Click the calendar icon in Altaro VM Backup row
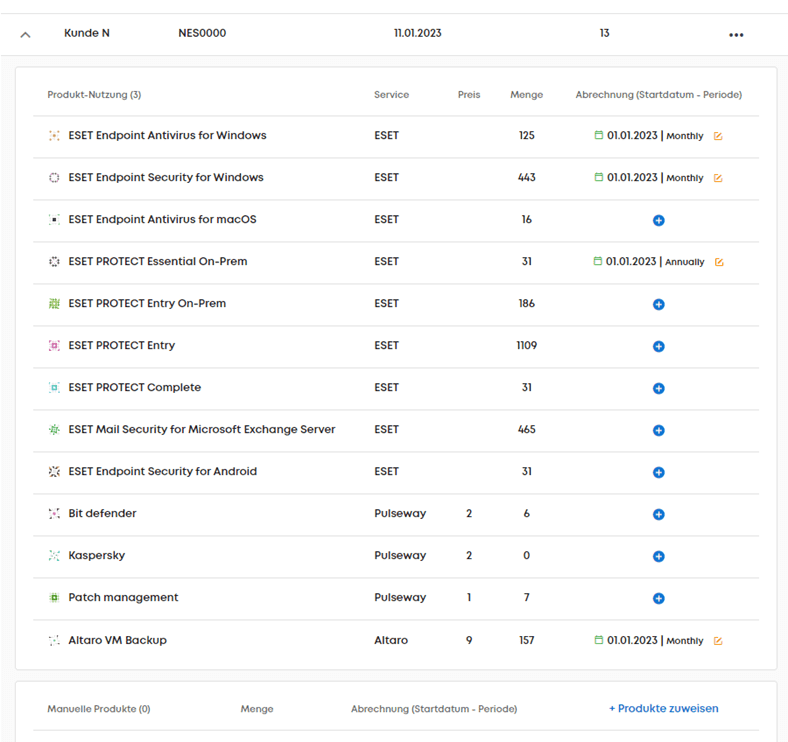The height and width of the screenshot is (742, 788). [x=599, y=640]
